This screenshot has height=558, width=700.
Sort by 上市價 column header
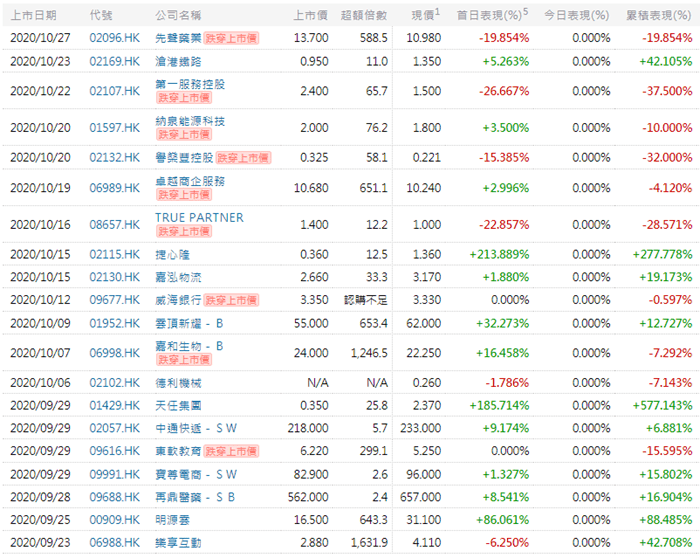(311, 16)
